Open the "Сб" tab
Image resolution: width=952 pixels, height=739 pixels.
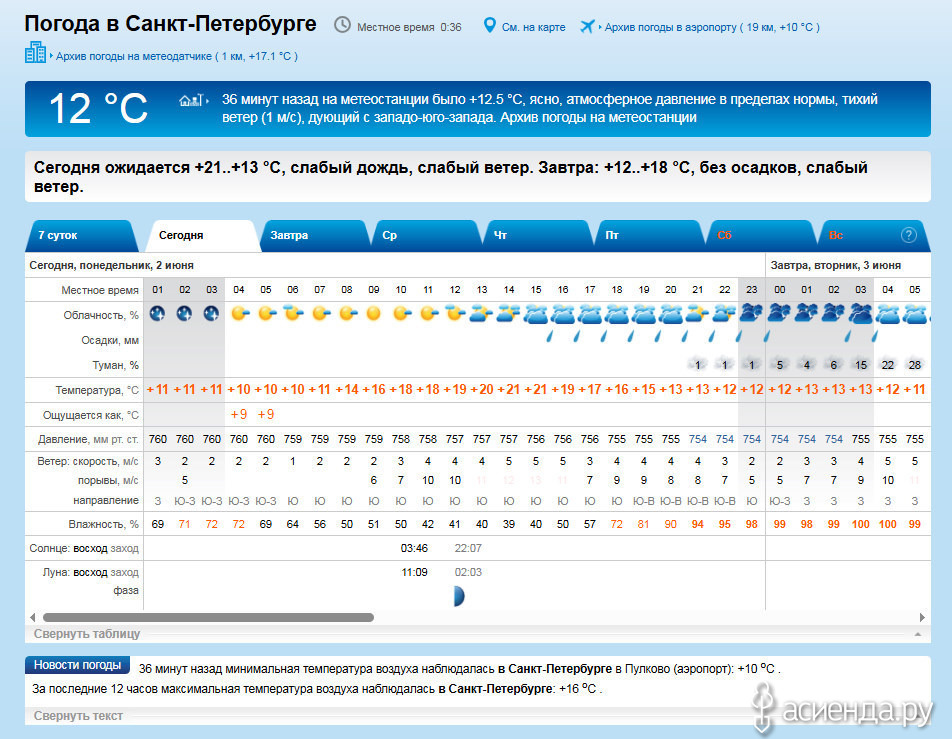(x=761, y=236)
